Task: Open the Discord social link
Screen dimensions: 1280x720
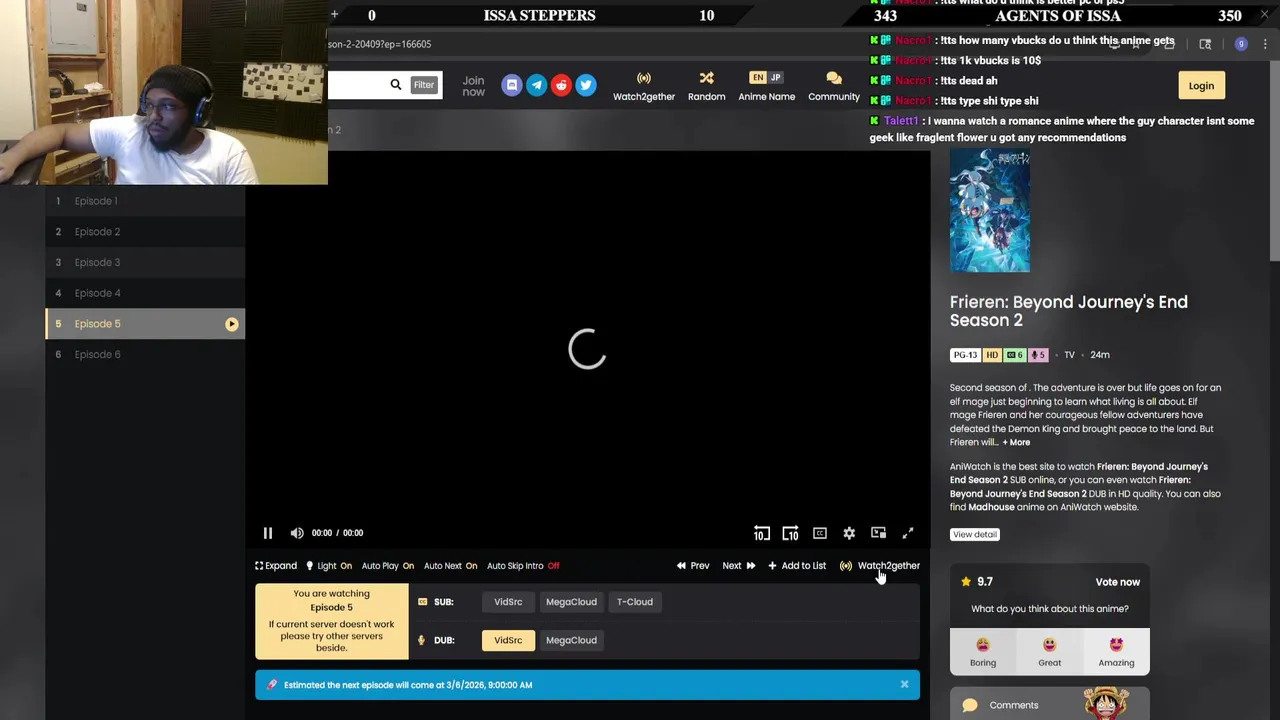Action: click(512, 85)
